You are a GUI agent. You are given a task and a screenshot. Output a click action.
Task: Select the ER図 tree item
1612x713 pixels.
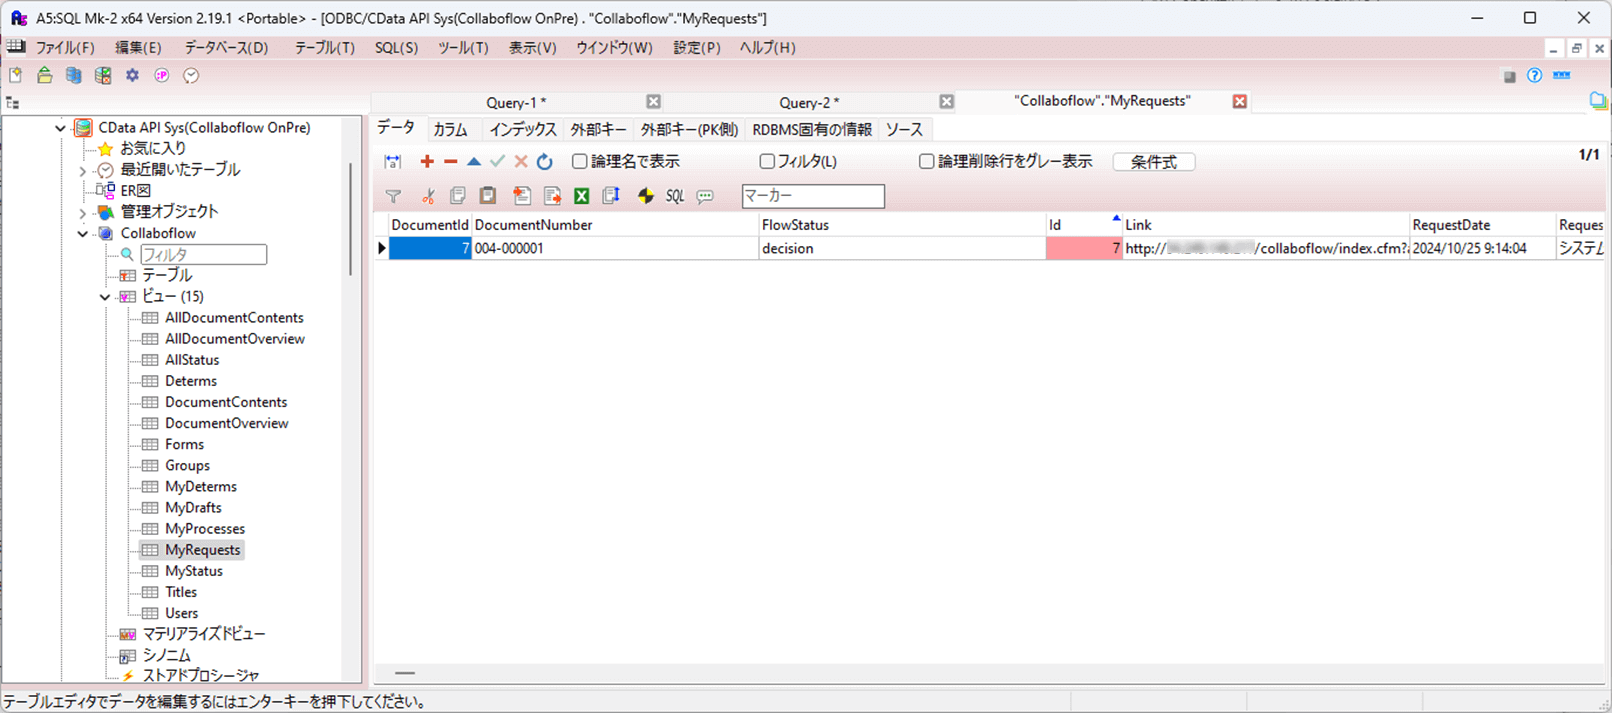[x=135, y=191]
